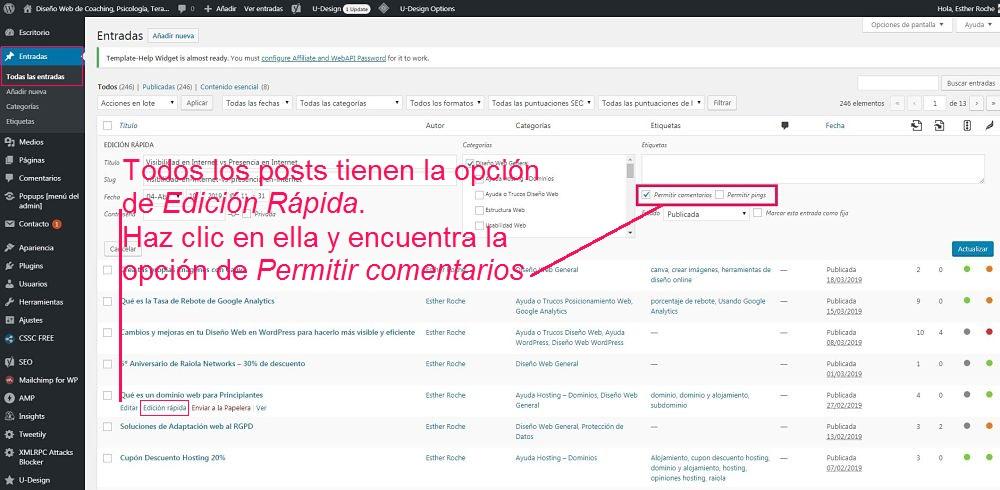The image size is (1000, 490).
Task: Open Acciones en lote dropdown
Action: 138,103
